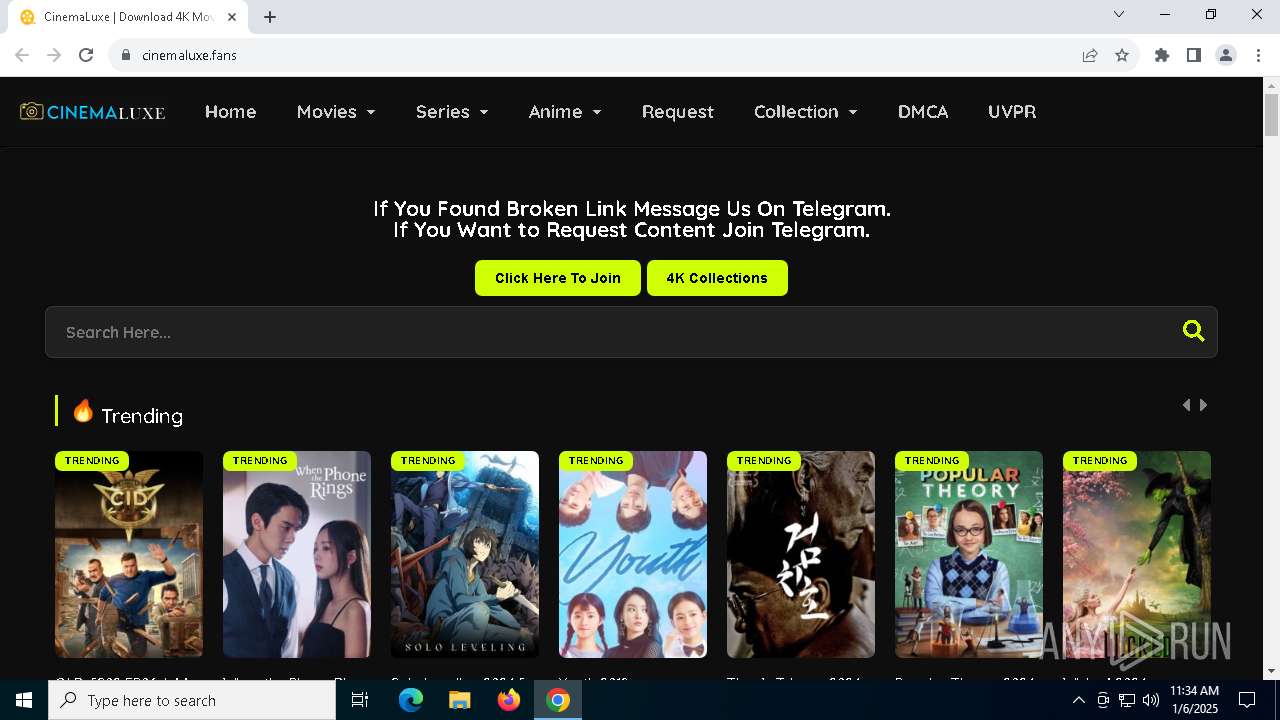
Task: Open the UVPR nav item
Action: [x=1012, y=111]
